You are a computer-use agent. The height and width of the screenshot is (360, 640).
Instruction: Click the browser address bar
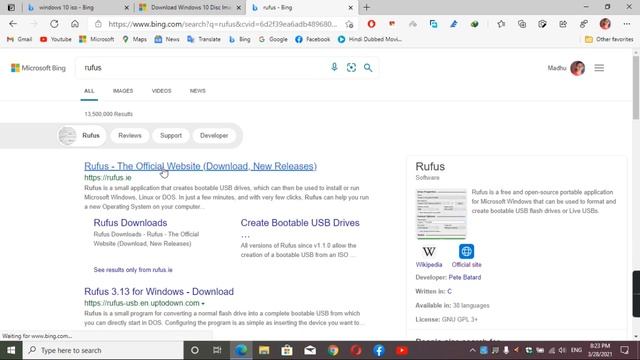pyautogui.click(x=222, y=24)
